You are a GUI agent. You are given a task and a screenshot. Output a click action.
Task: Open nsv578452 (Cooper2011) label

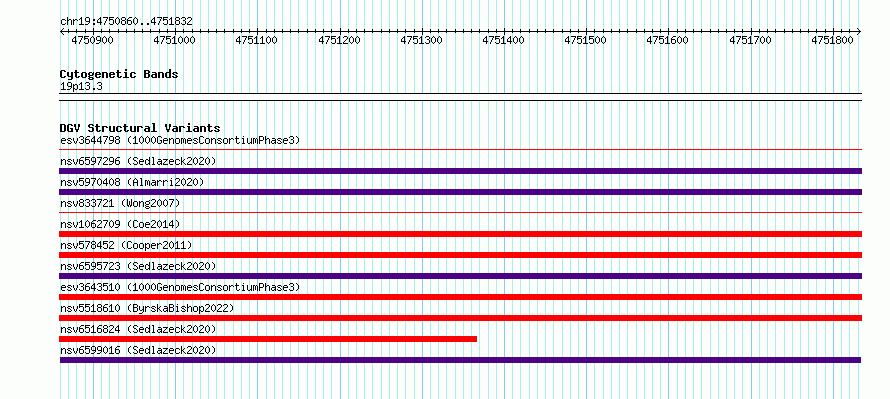pyautogui.click(x=126, y=245)
